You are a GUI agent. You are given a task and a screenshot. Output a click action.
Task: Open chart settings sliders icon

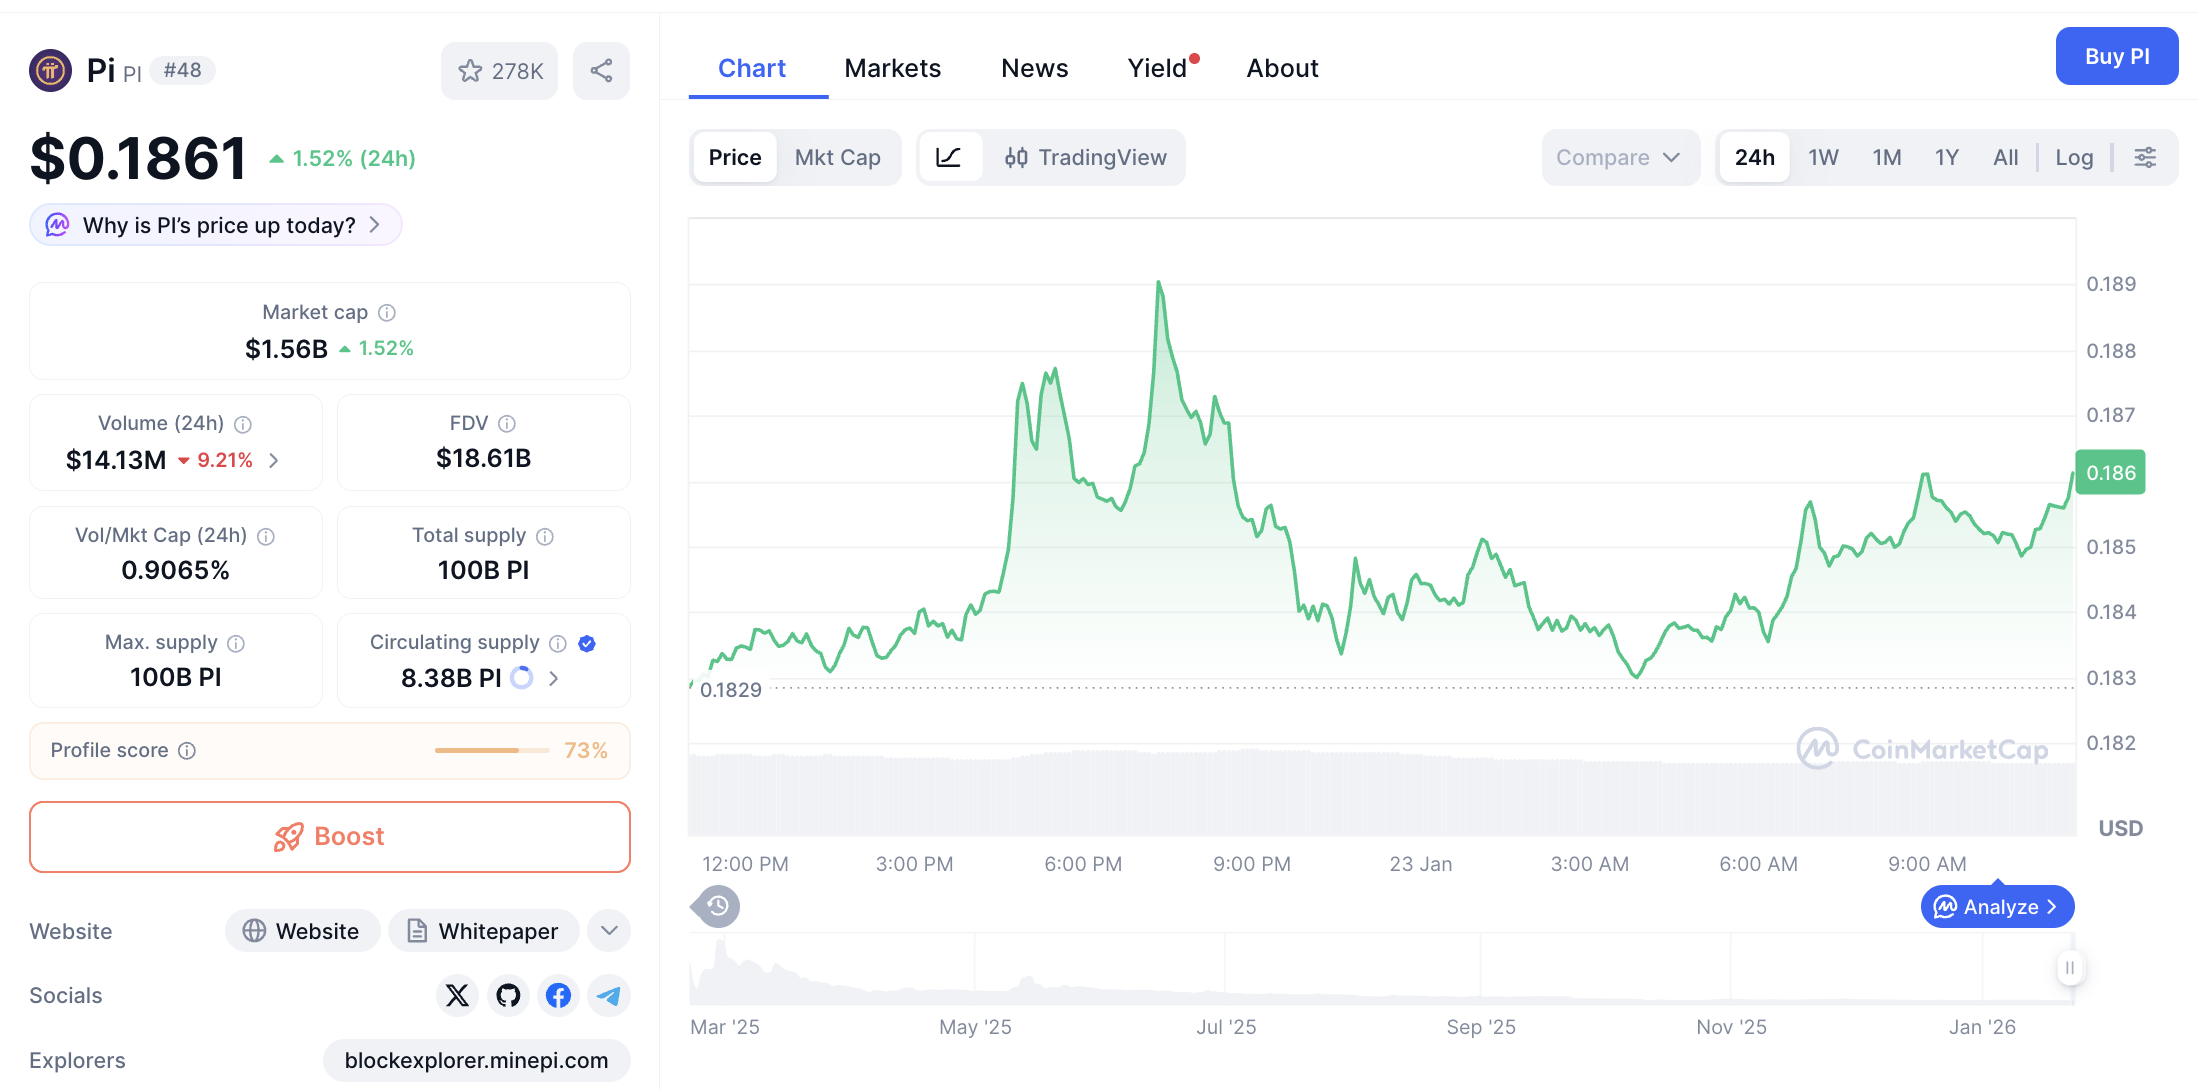coord(2146,157)
